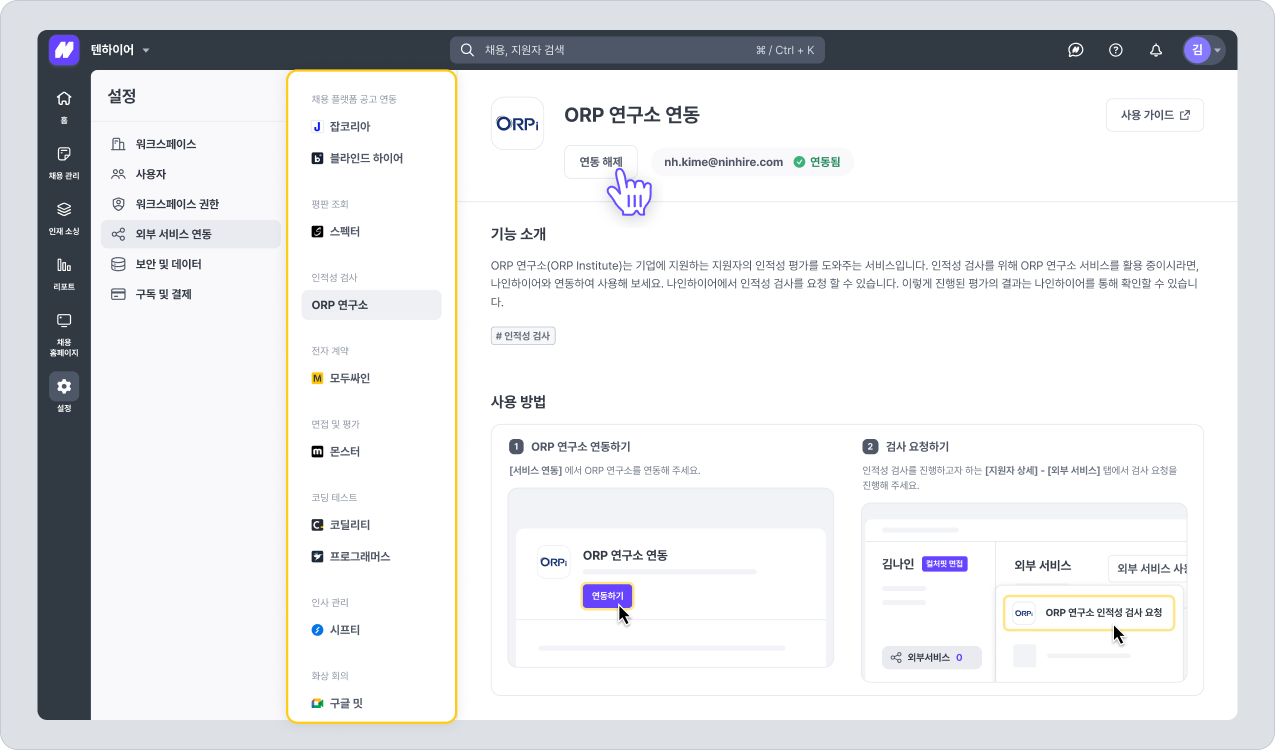Open 인재 소싱 in left navigation
Viewport: 1275px width, 750px height.
click(64, 218)
